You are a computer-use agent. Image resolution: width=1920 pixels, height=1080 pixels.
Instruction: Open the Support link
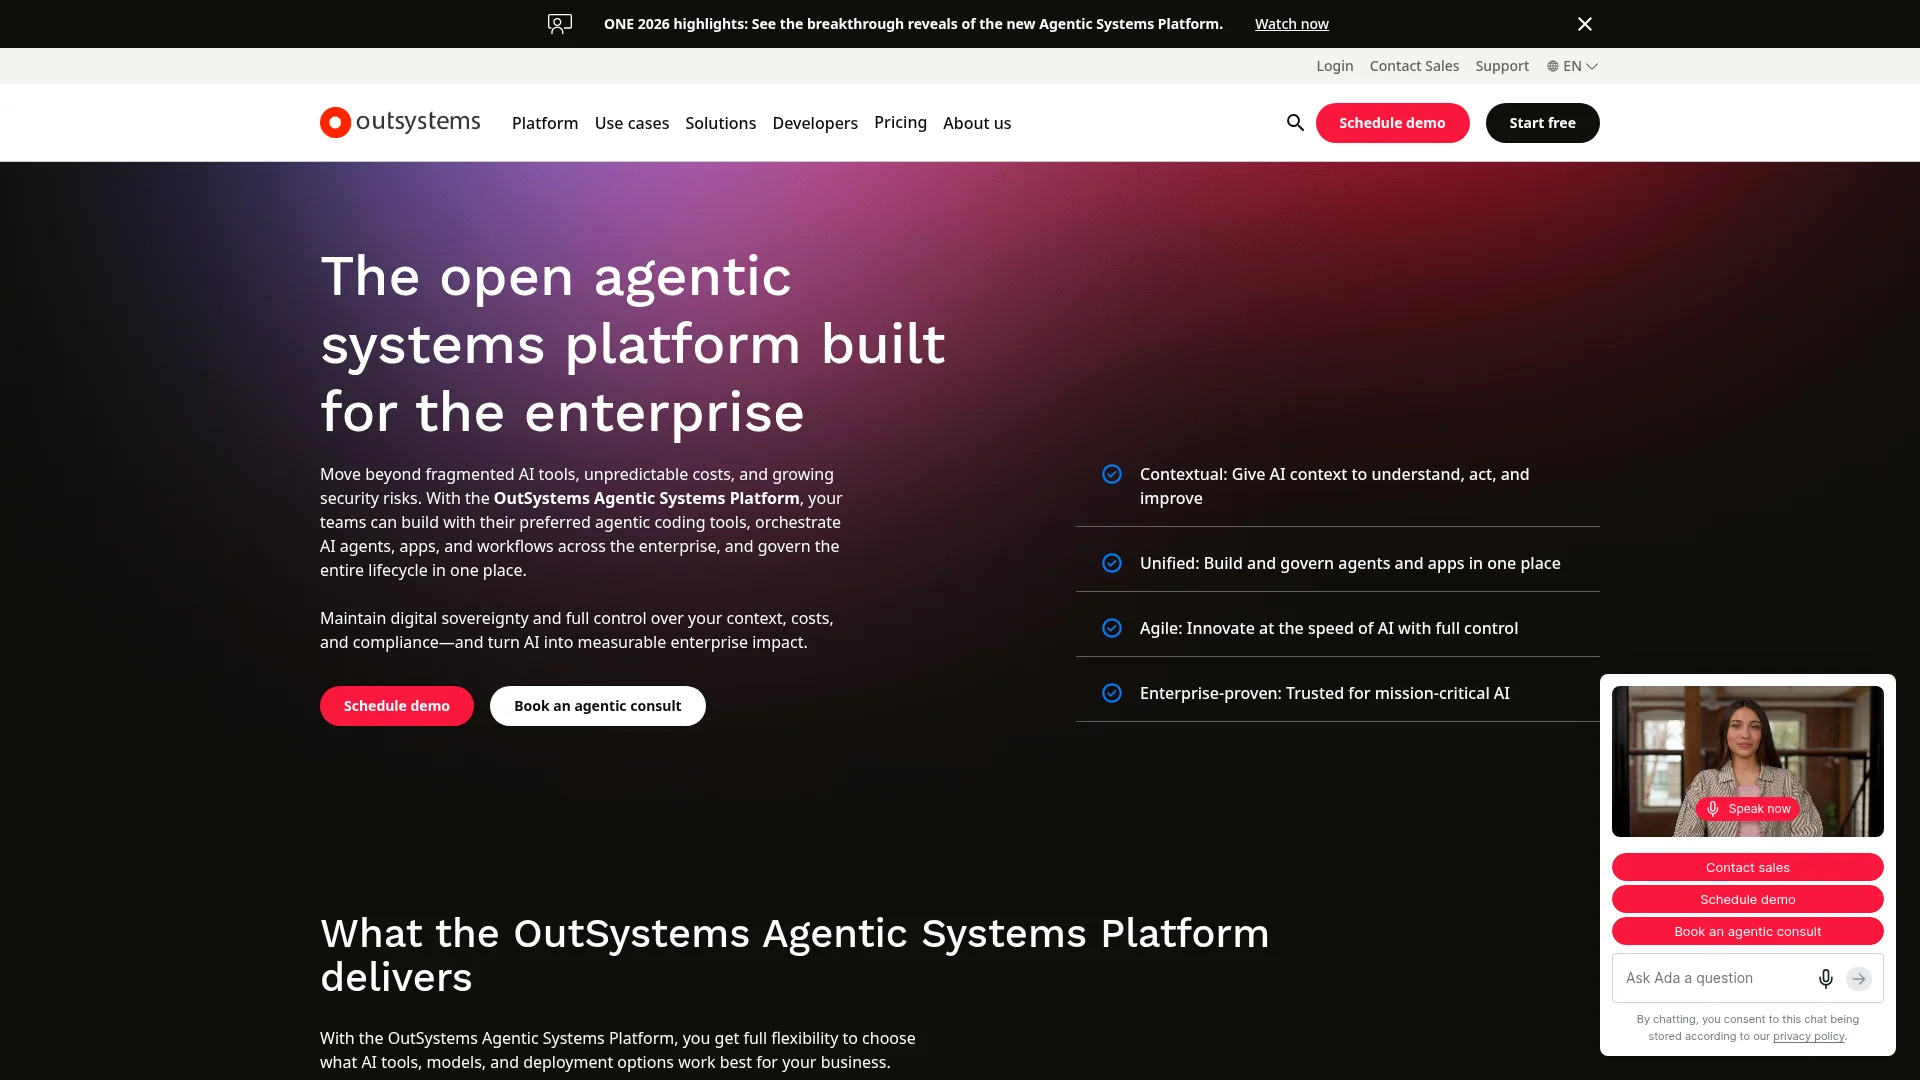pyautogui.click(x=1502, y=66)
